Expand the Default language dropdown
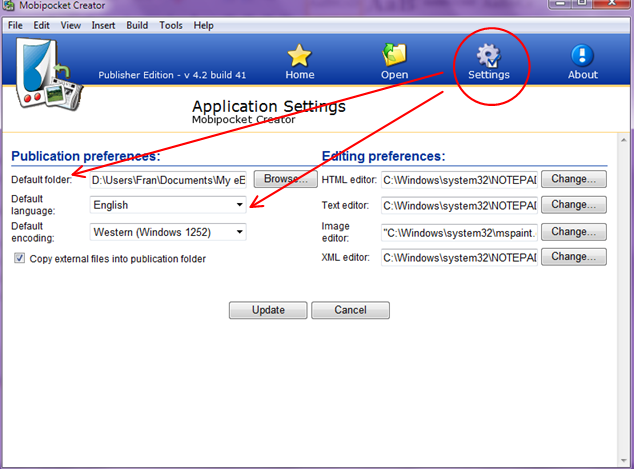This screenshot has height=469, width=635. 168,205
